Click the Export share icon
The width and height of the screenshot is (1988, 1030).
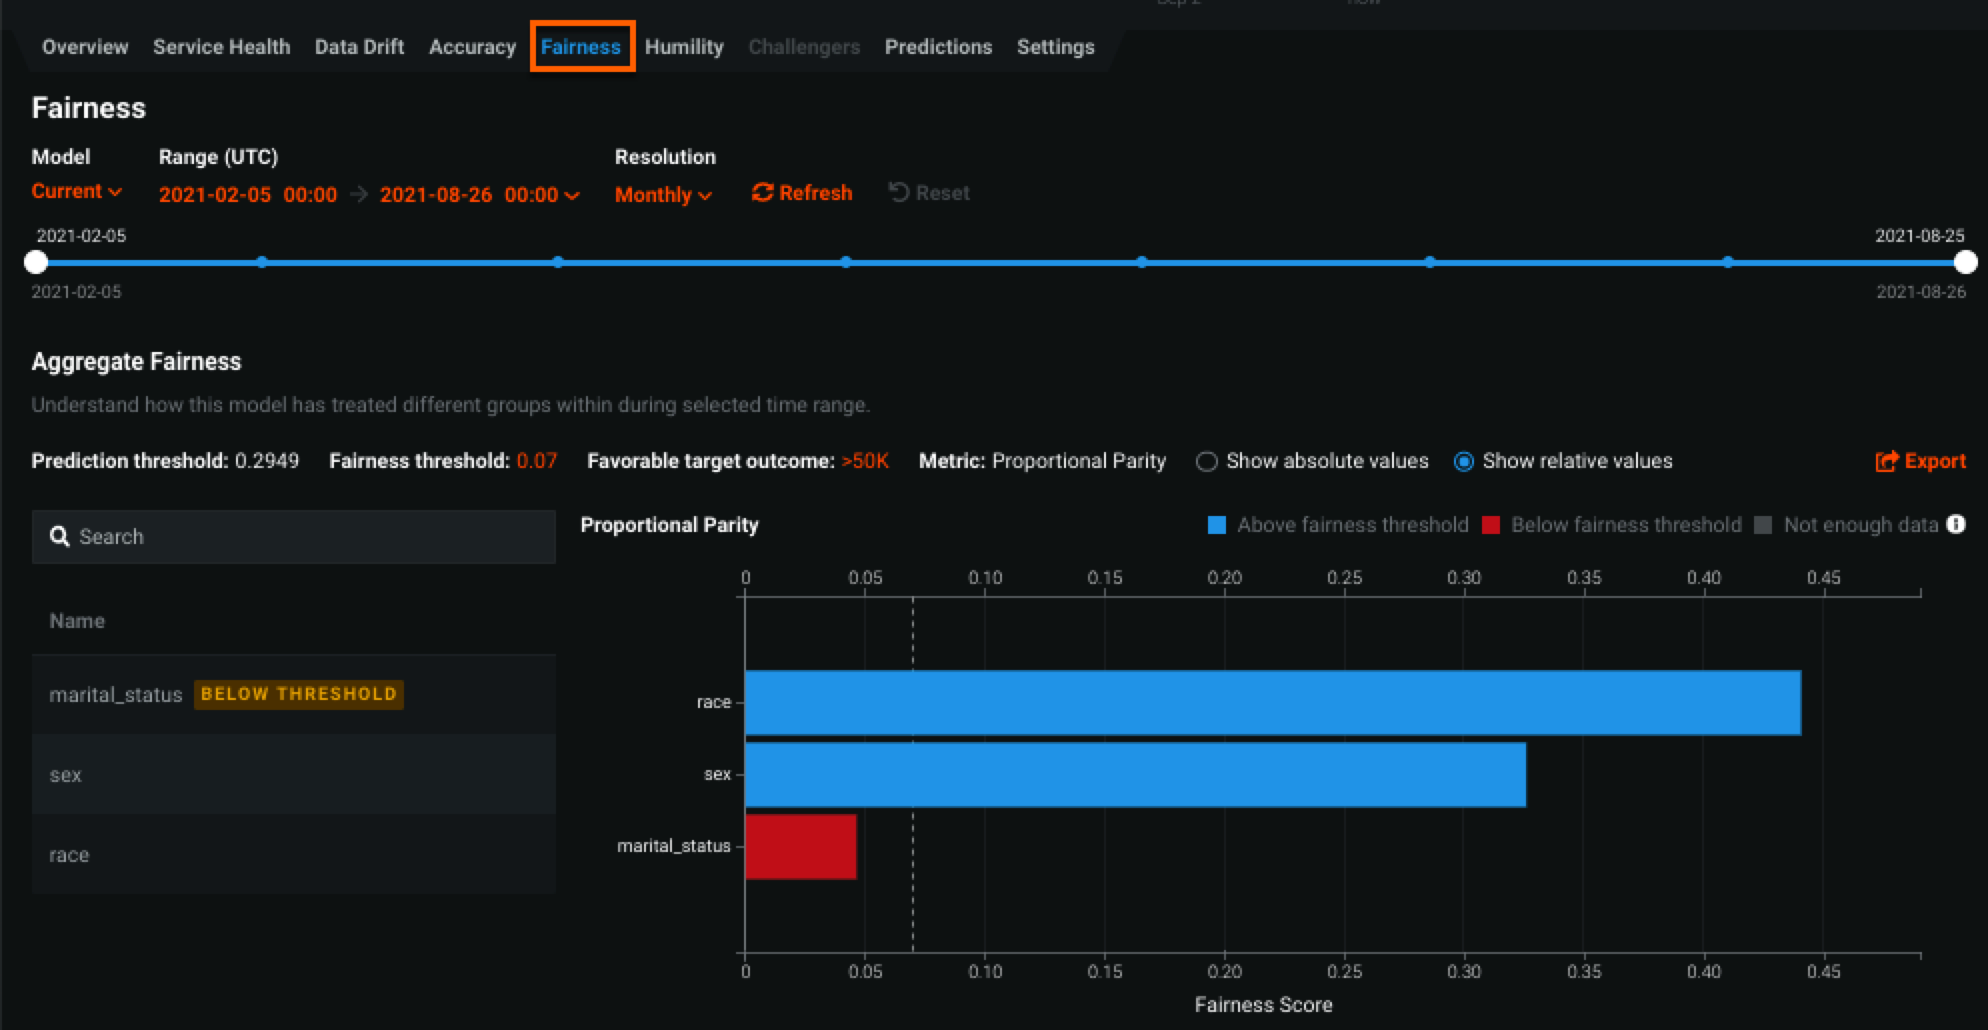[1886, 461]
